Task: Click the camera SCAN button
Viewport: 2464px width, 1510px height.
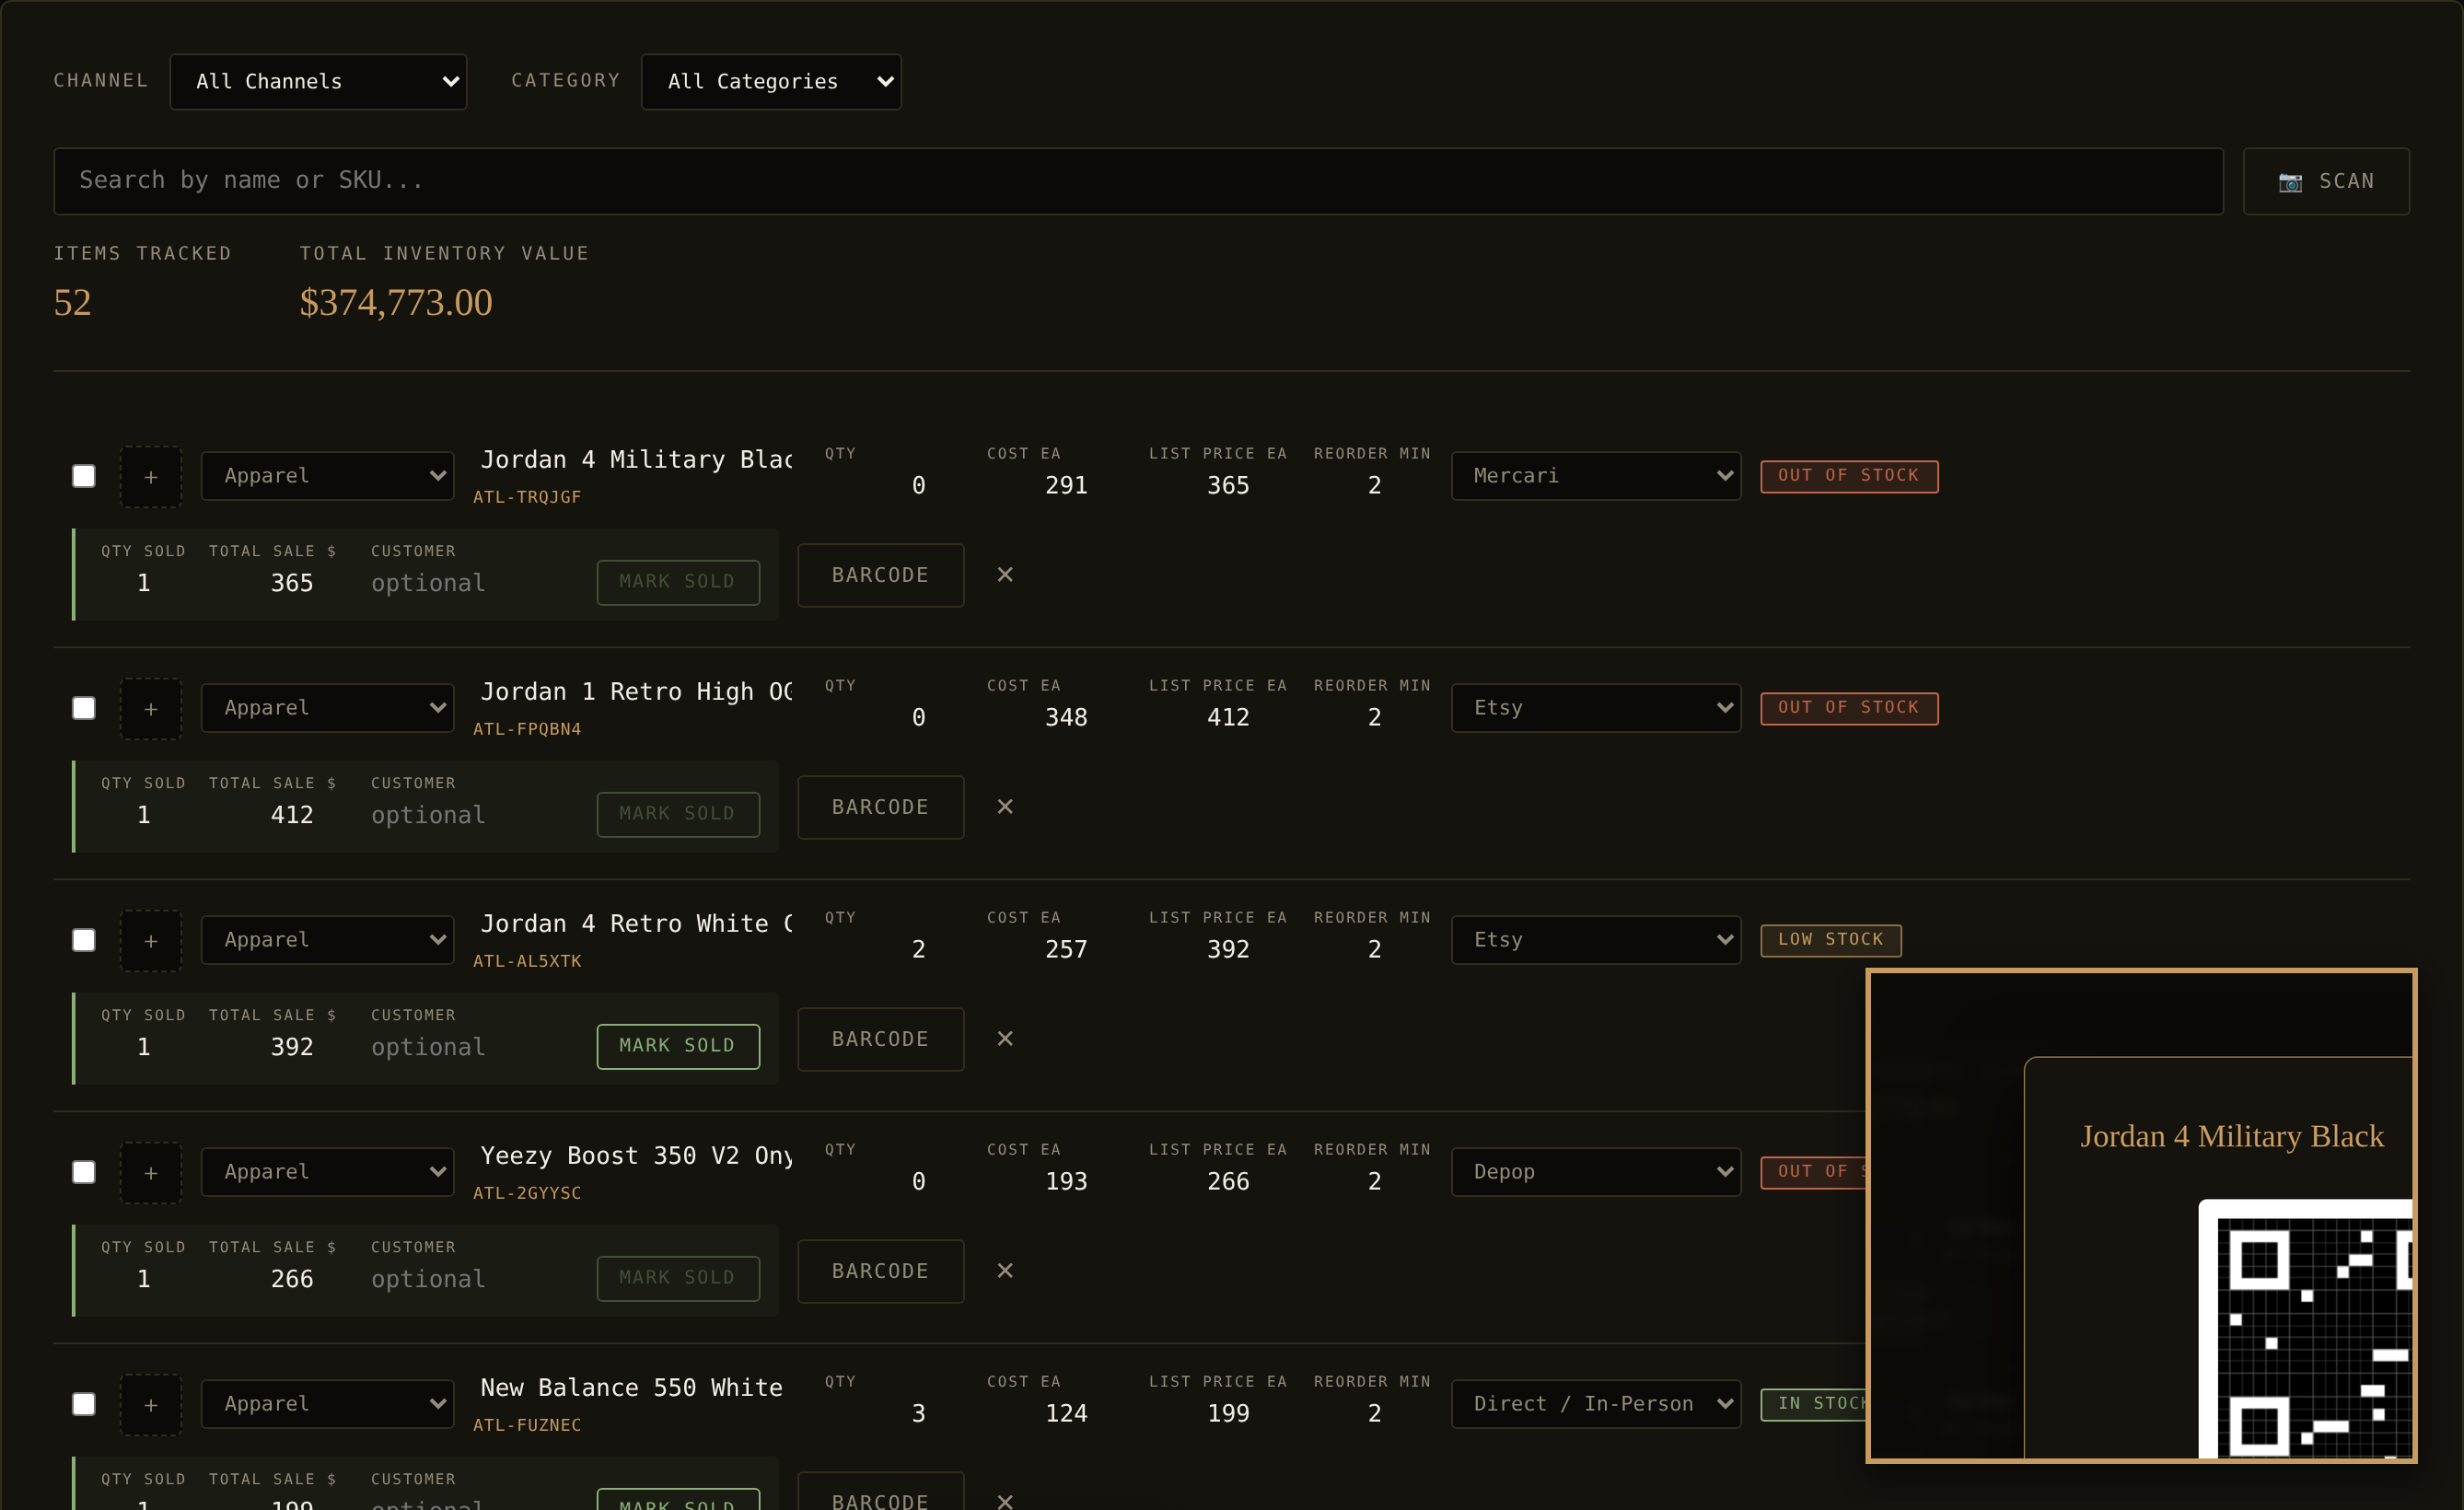Action: 2325,181
